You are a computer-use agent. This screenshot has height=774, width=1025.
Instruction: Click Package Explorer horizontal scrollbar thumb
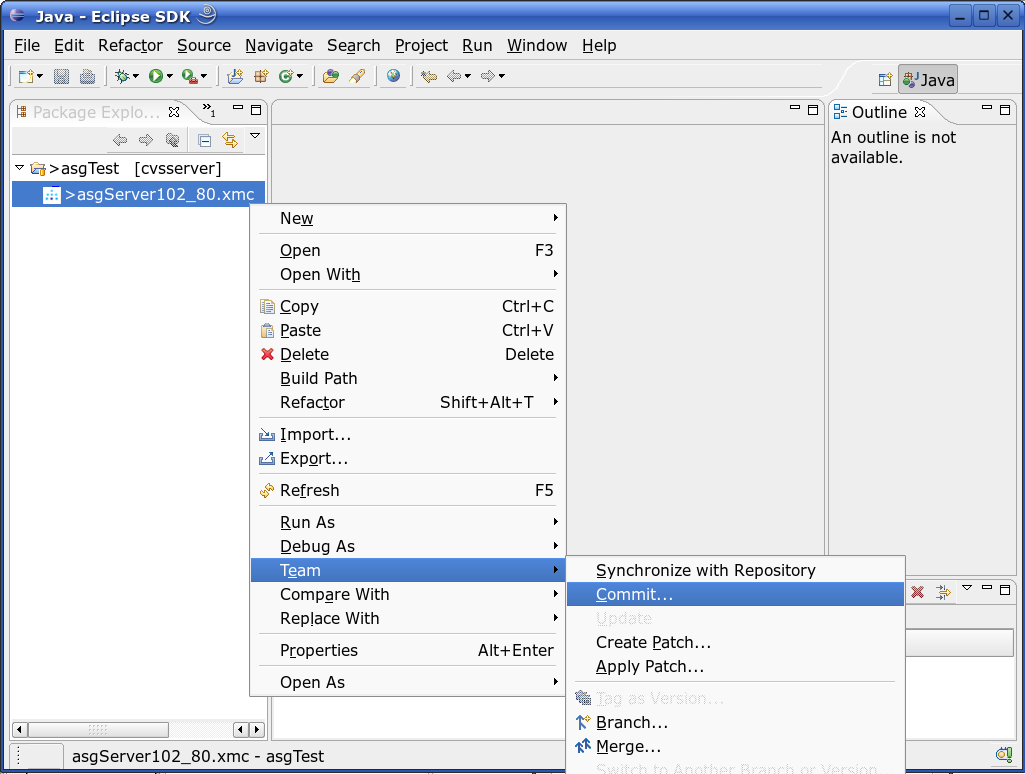(98, 729)
